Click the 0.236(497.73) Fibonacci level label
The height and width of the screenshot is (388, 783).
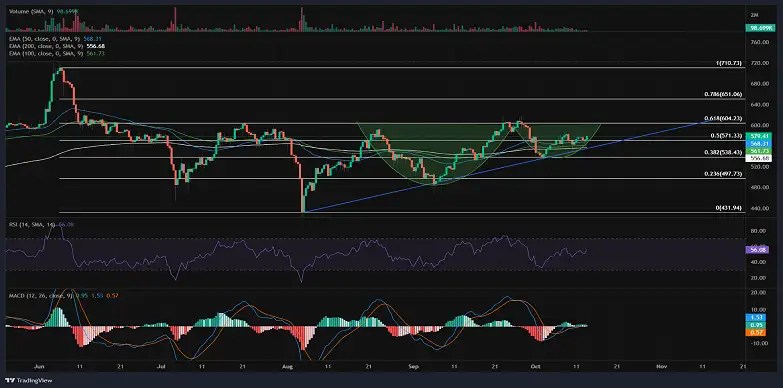point(723,173)
